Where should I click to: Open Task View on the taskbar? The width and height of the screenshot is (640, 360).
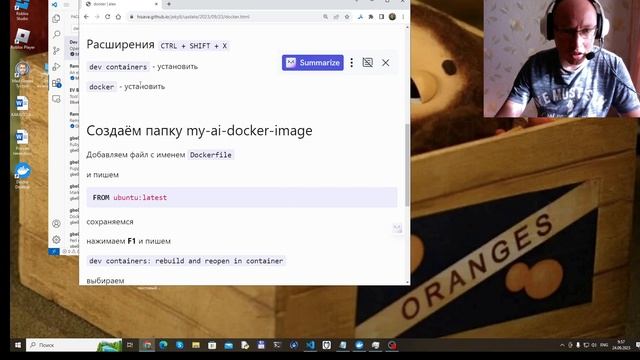130,345
